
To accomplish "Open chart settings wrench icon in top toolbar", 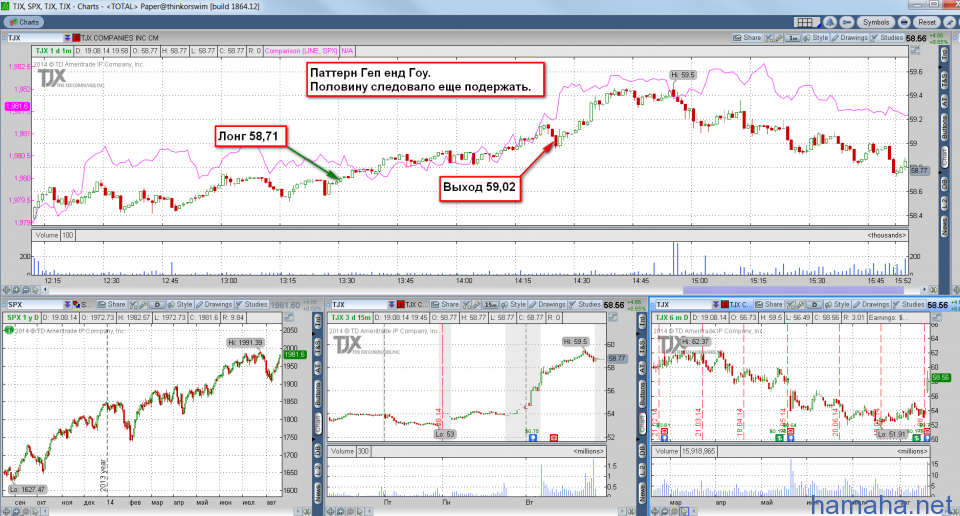I will (847, 22).
